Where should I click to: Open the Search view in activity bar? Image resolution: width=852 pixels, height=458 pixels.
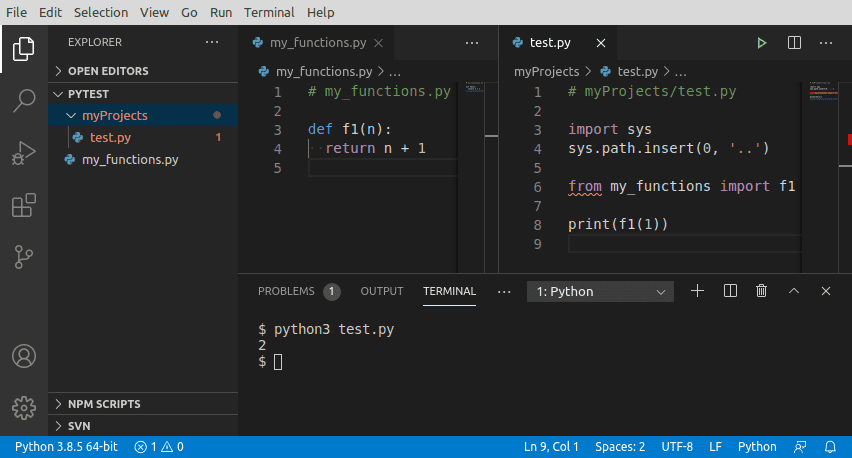pos(24,100)
